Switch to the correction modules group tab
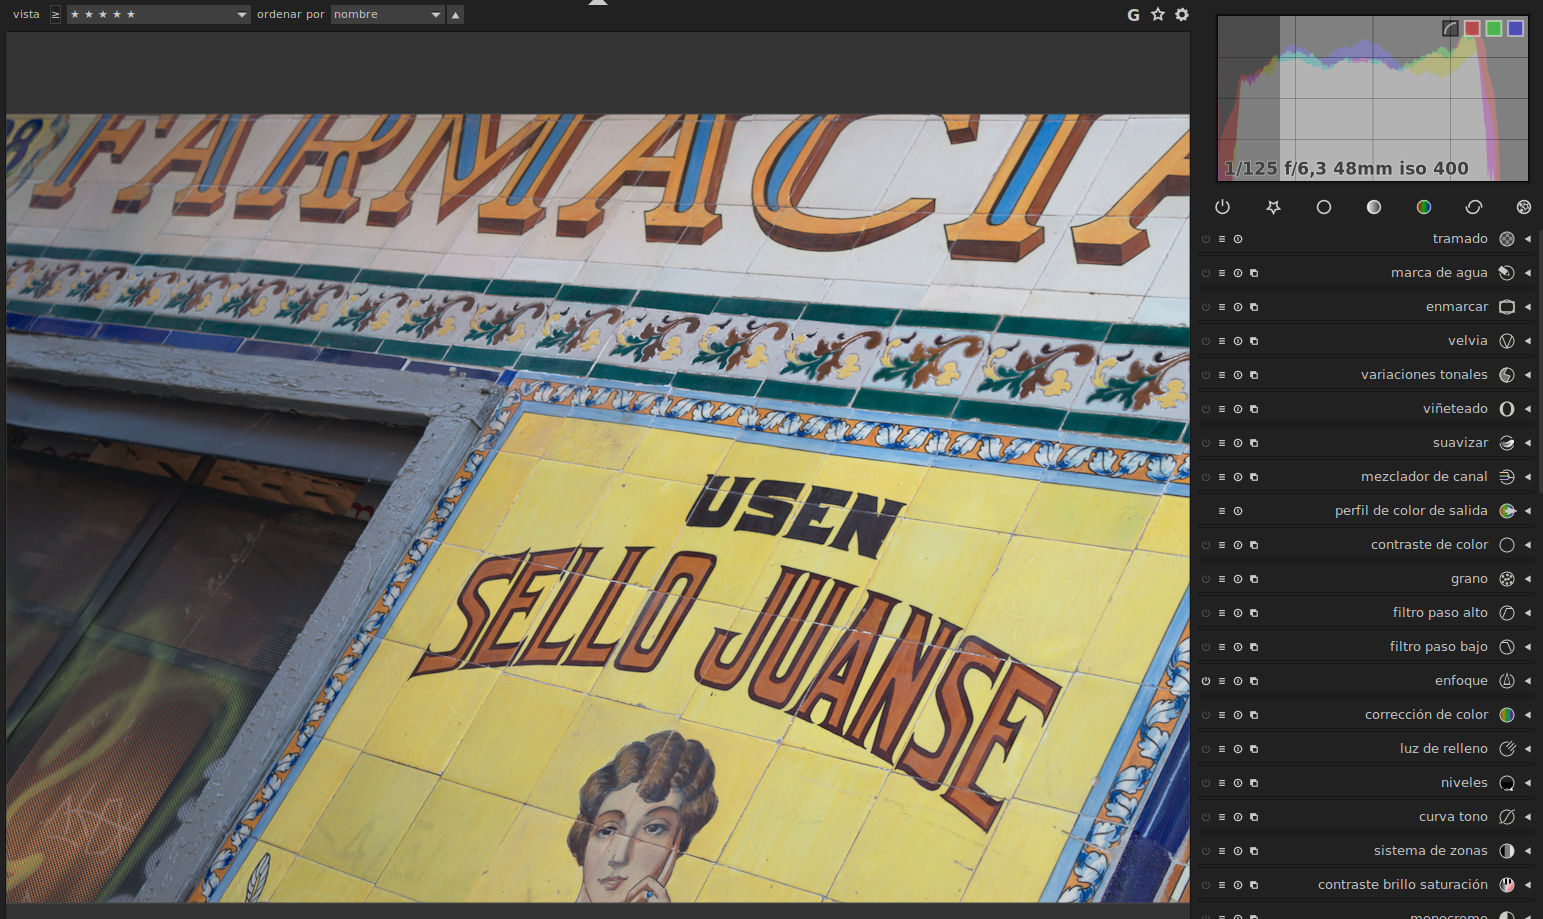The image size is (1543, 919). click(x=1474, y=207)
